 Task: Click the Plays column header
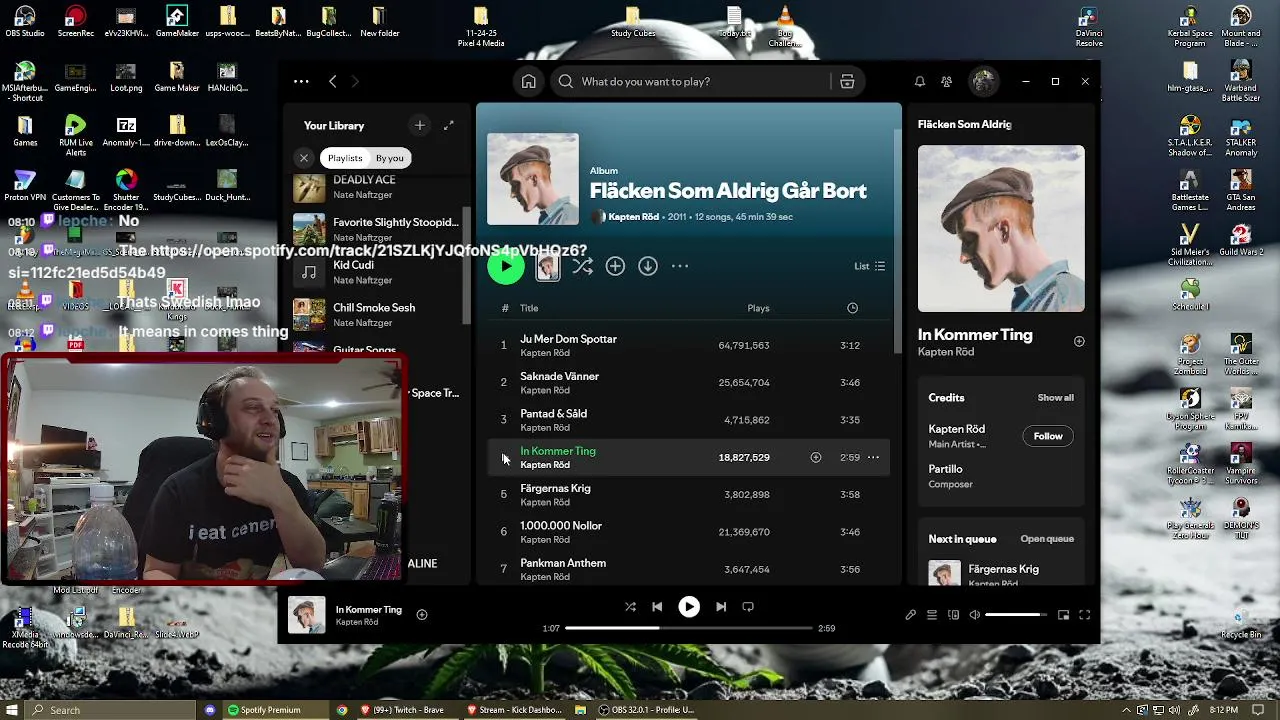coord(758,308)
